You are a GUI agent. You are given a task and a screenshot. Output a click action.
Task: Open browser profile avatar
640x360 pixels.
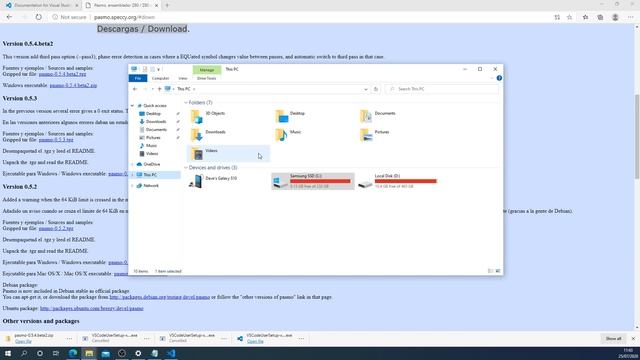pyautogui.click(x=615, y=17)
